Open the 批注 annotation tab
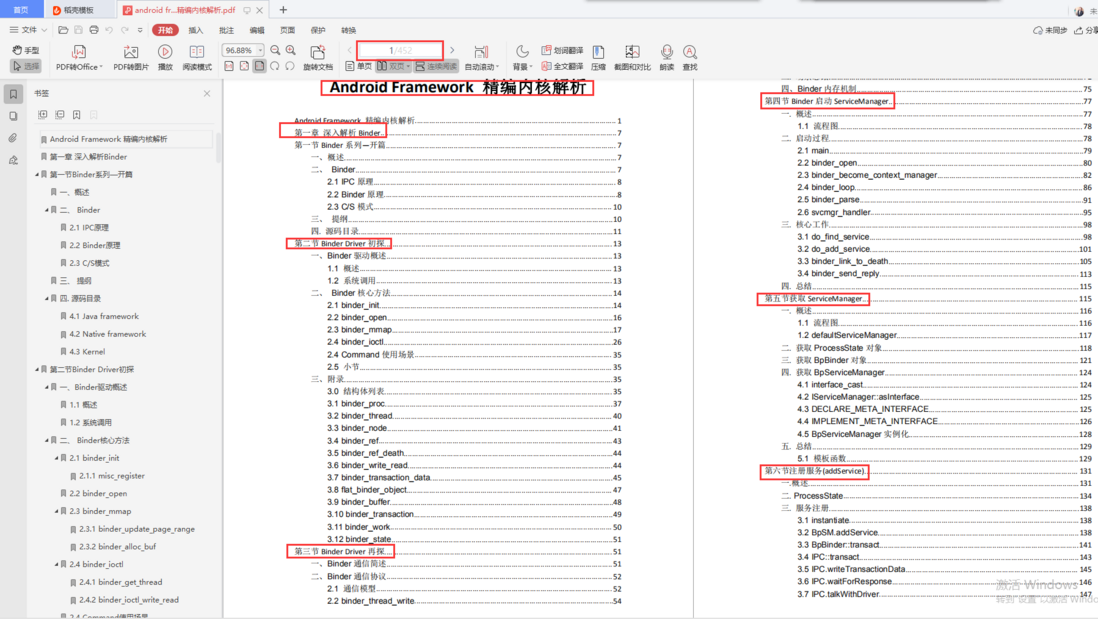The image size is (1098, 619). click(x=226, y=30)
